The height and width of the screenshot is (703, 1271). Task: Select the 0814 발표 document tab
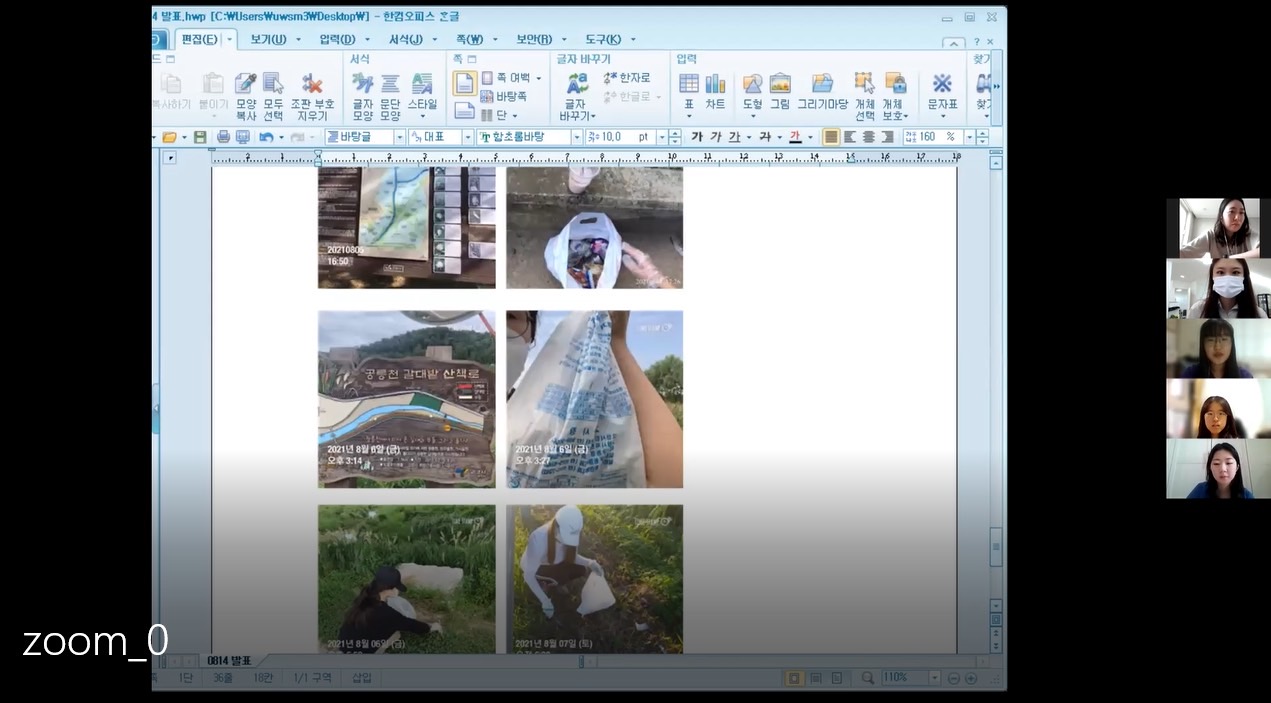pos(228,661)
